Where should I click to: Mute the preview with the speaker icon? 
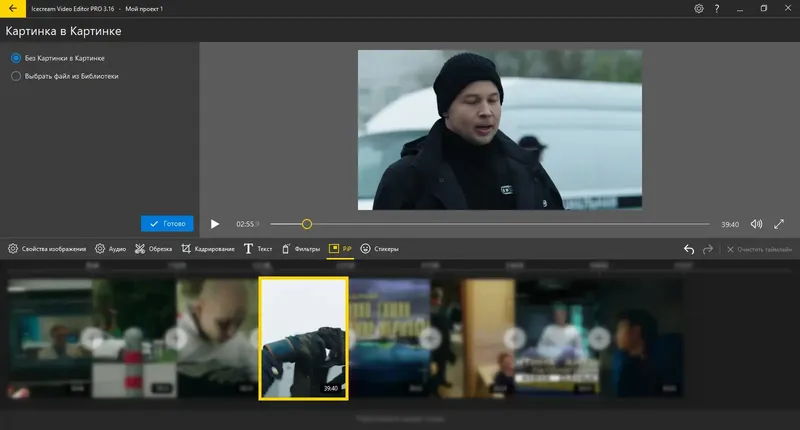756,224
